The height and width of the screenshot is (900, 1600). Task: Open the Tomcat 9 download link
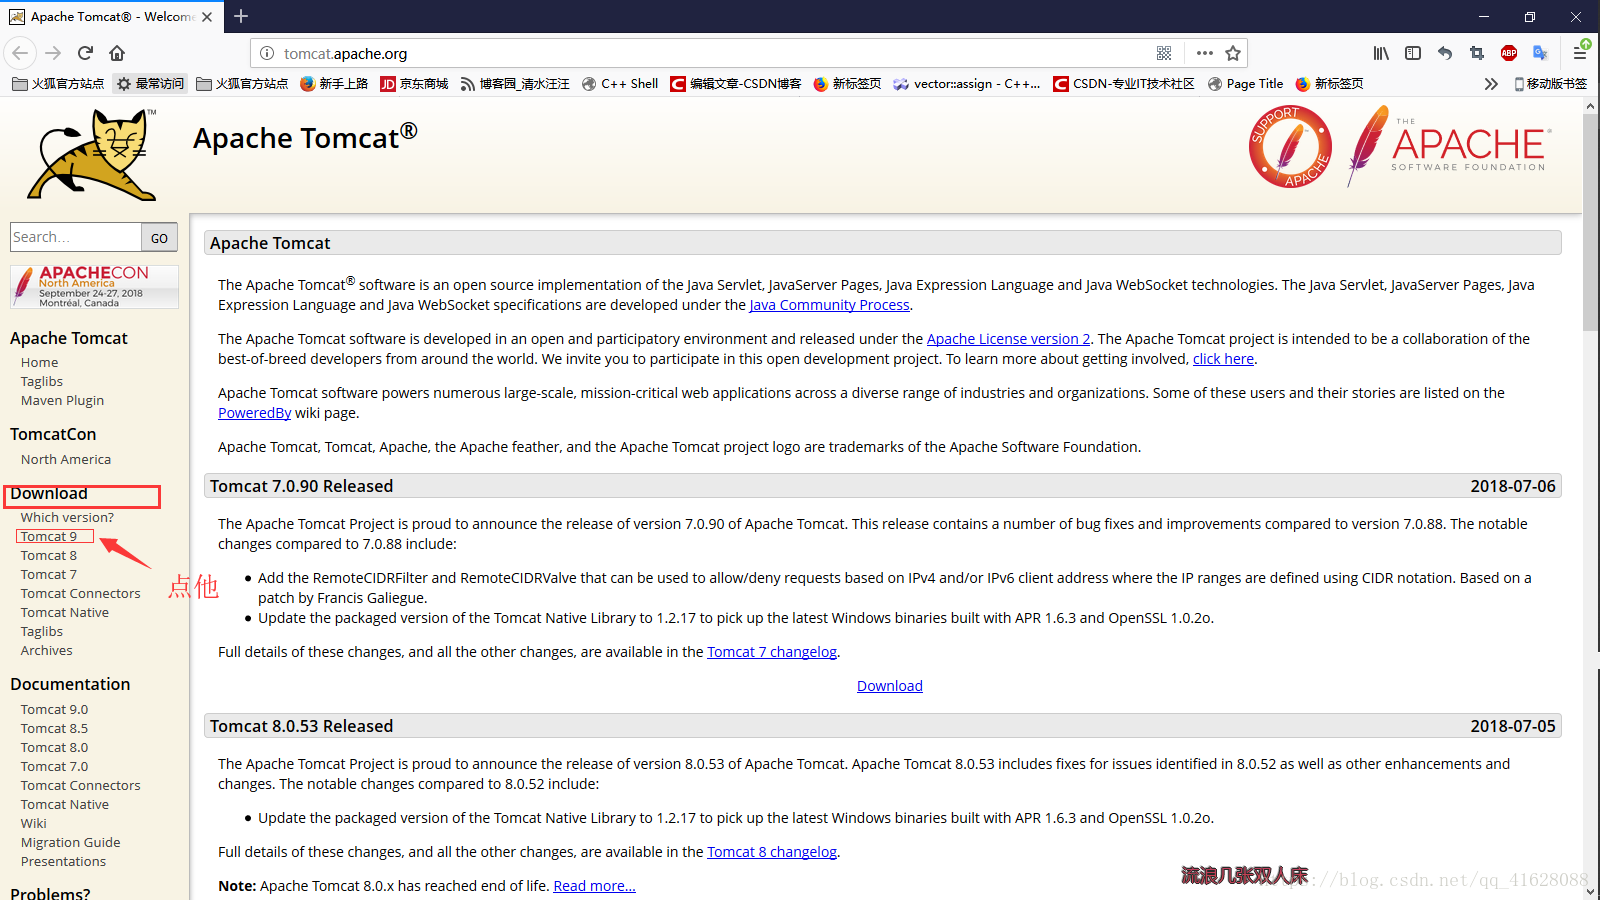[49, 536]
